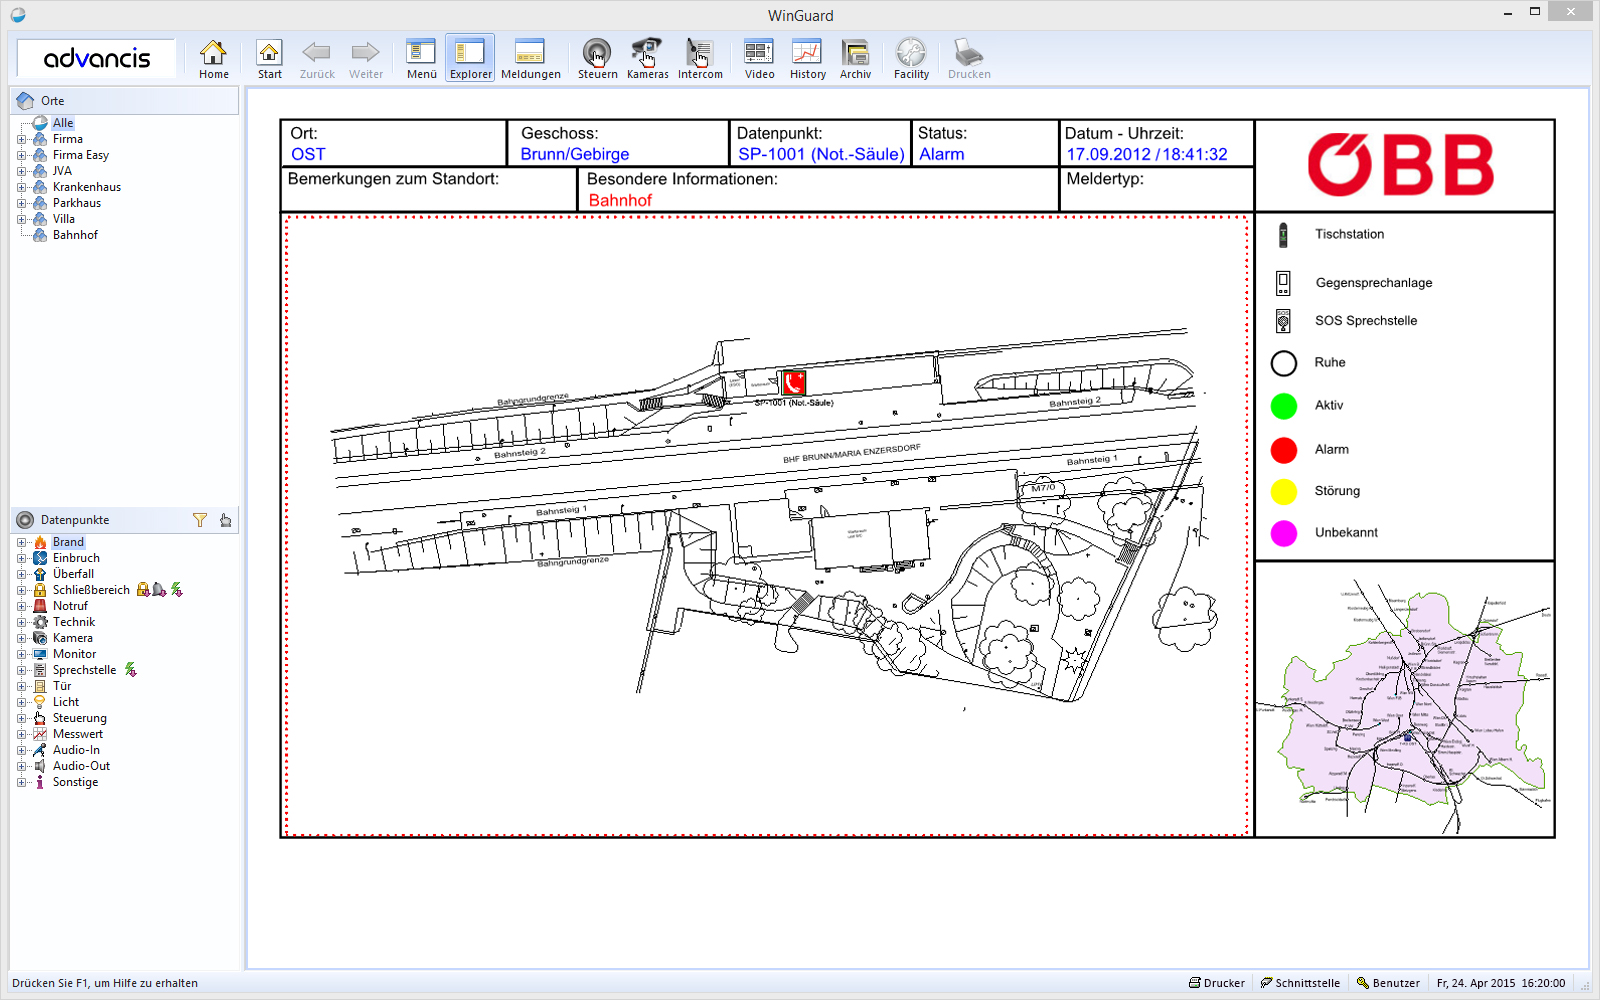Expand the Parkhaus tree node
Viewport: 1600px width, 1000px height.
coord(21,203)
